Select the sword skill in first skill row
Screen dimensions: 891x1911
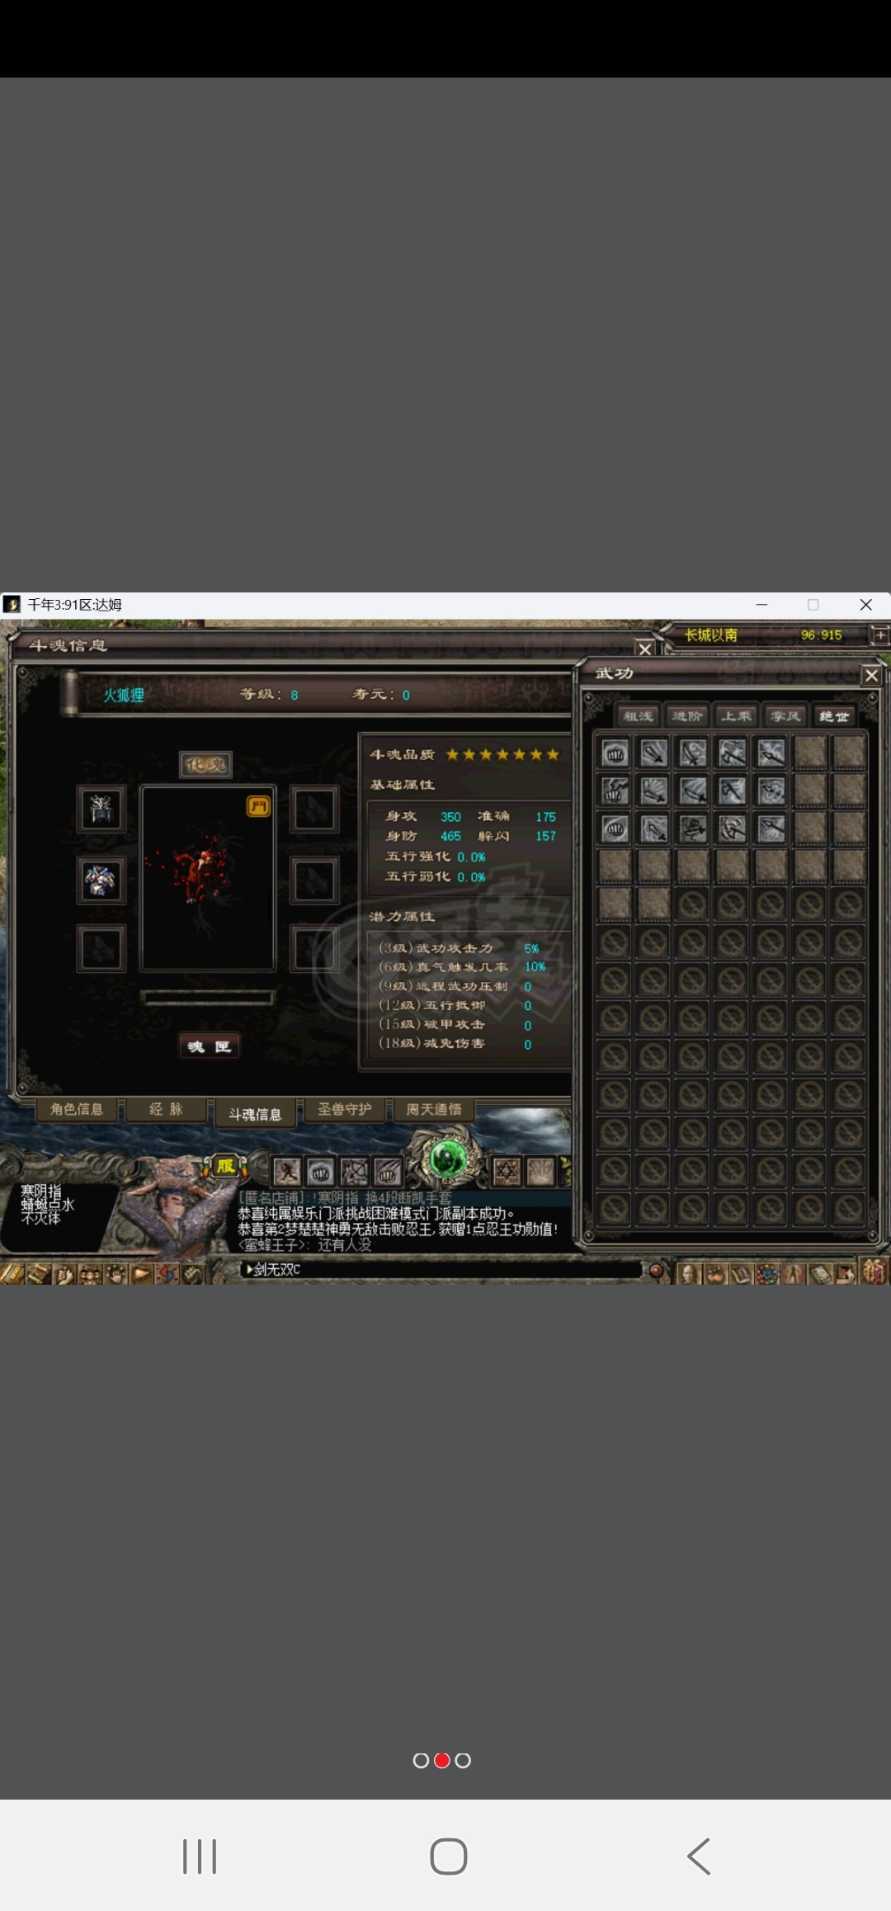(654, 752)
